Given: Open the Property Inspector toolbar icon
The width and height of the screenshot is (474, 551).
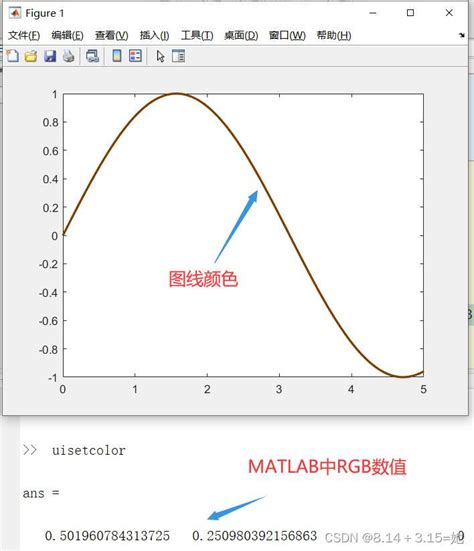Looking at the screenshot, I should 178,56.
